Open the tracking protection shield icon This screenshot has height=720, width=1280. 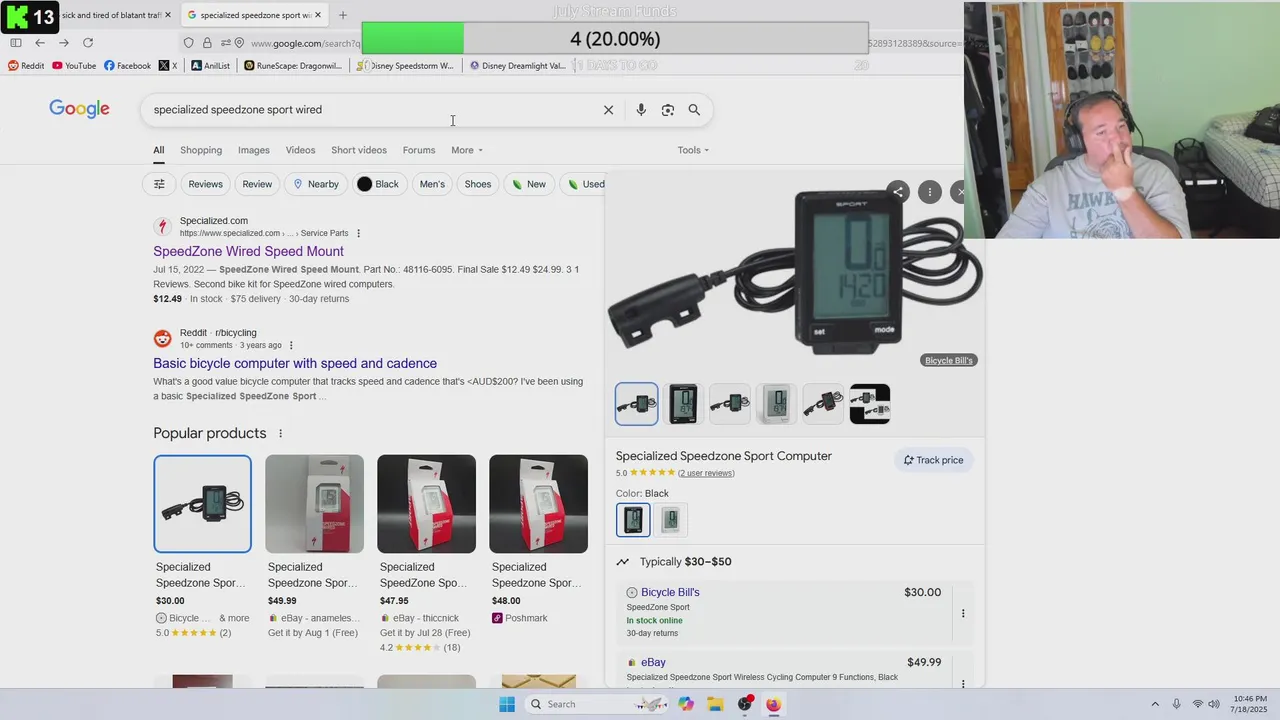pos(188,43)
